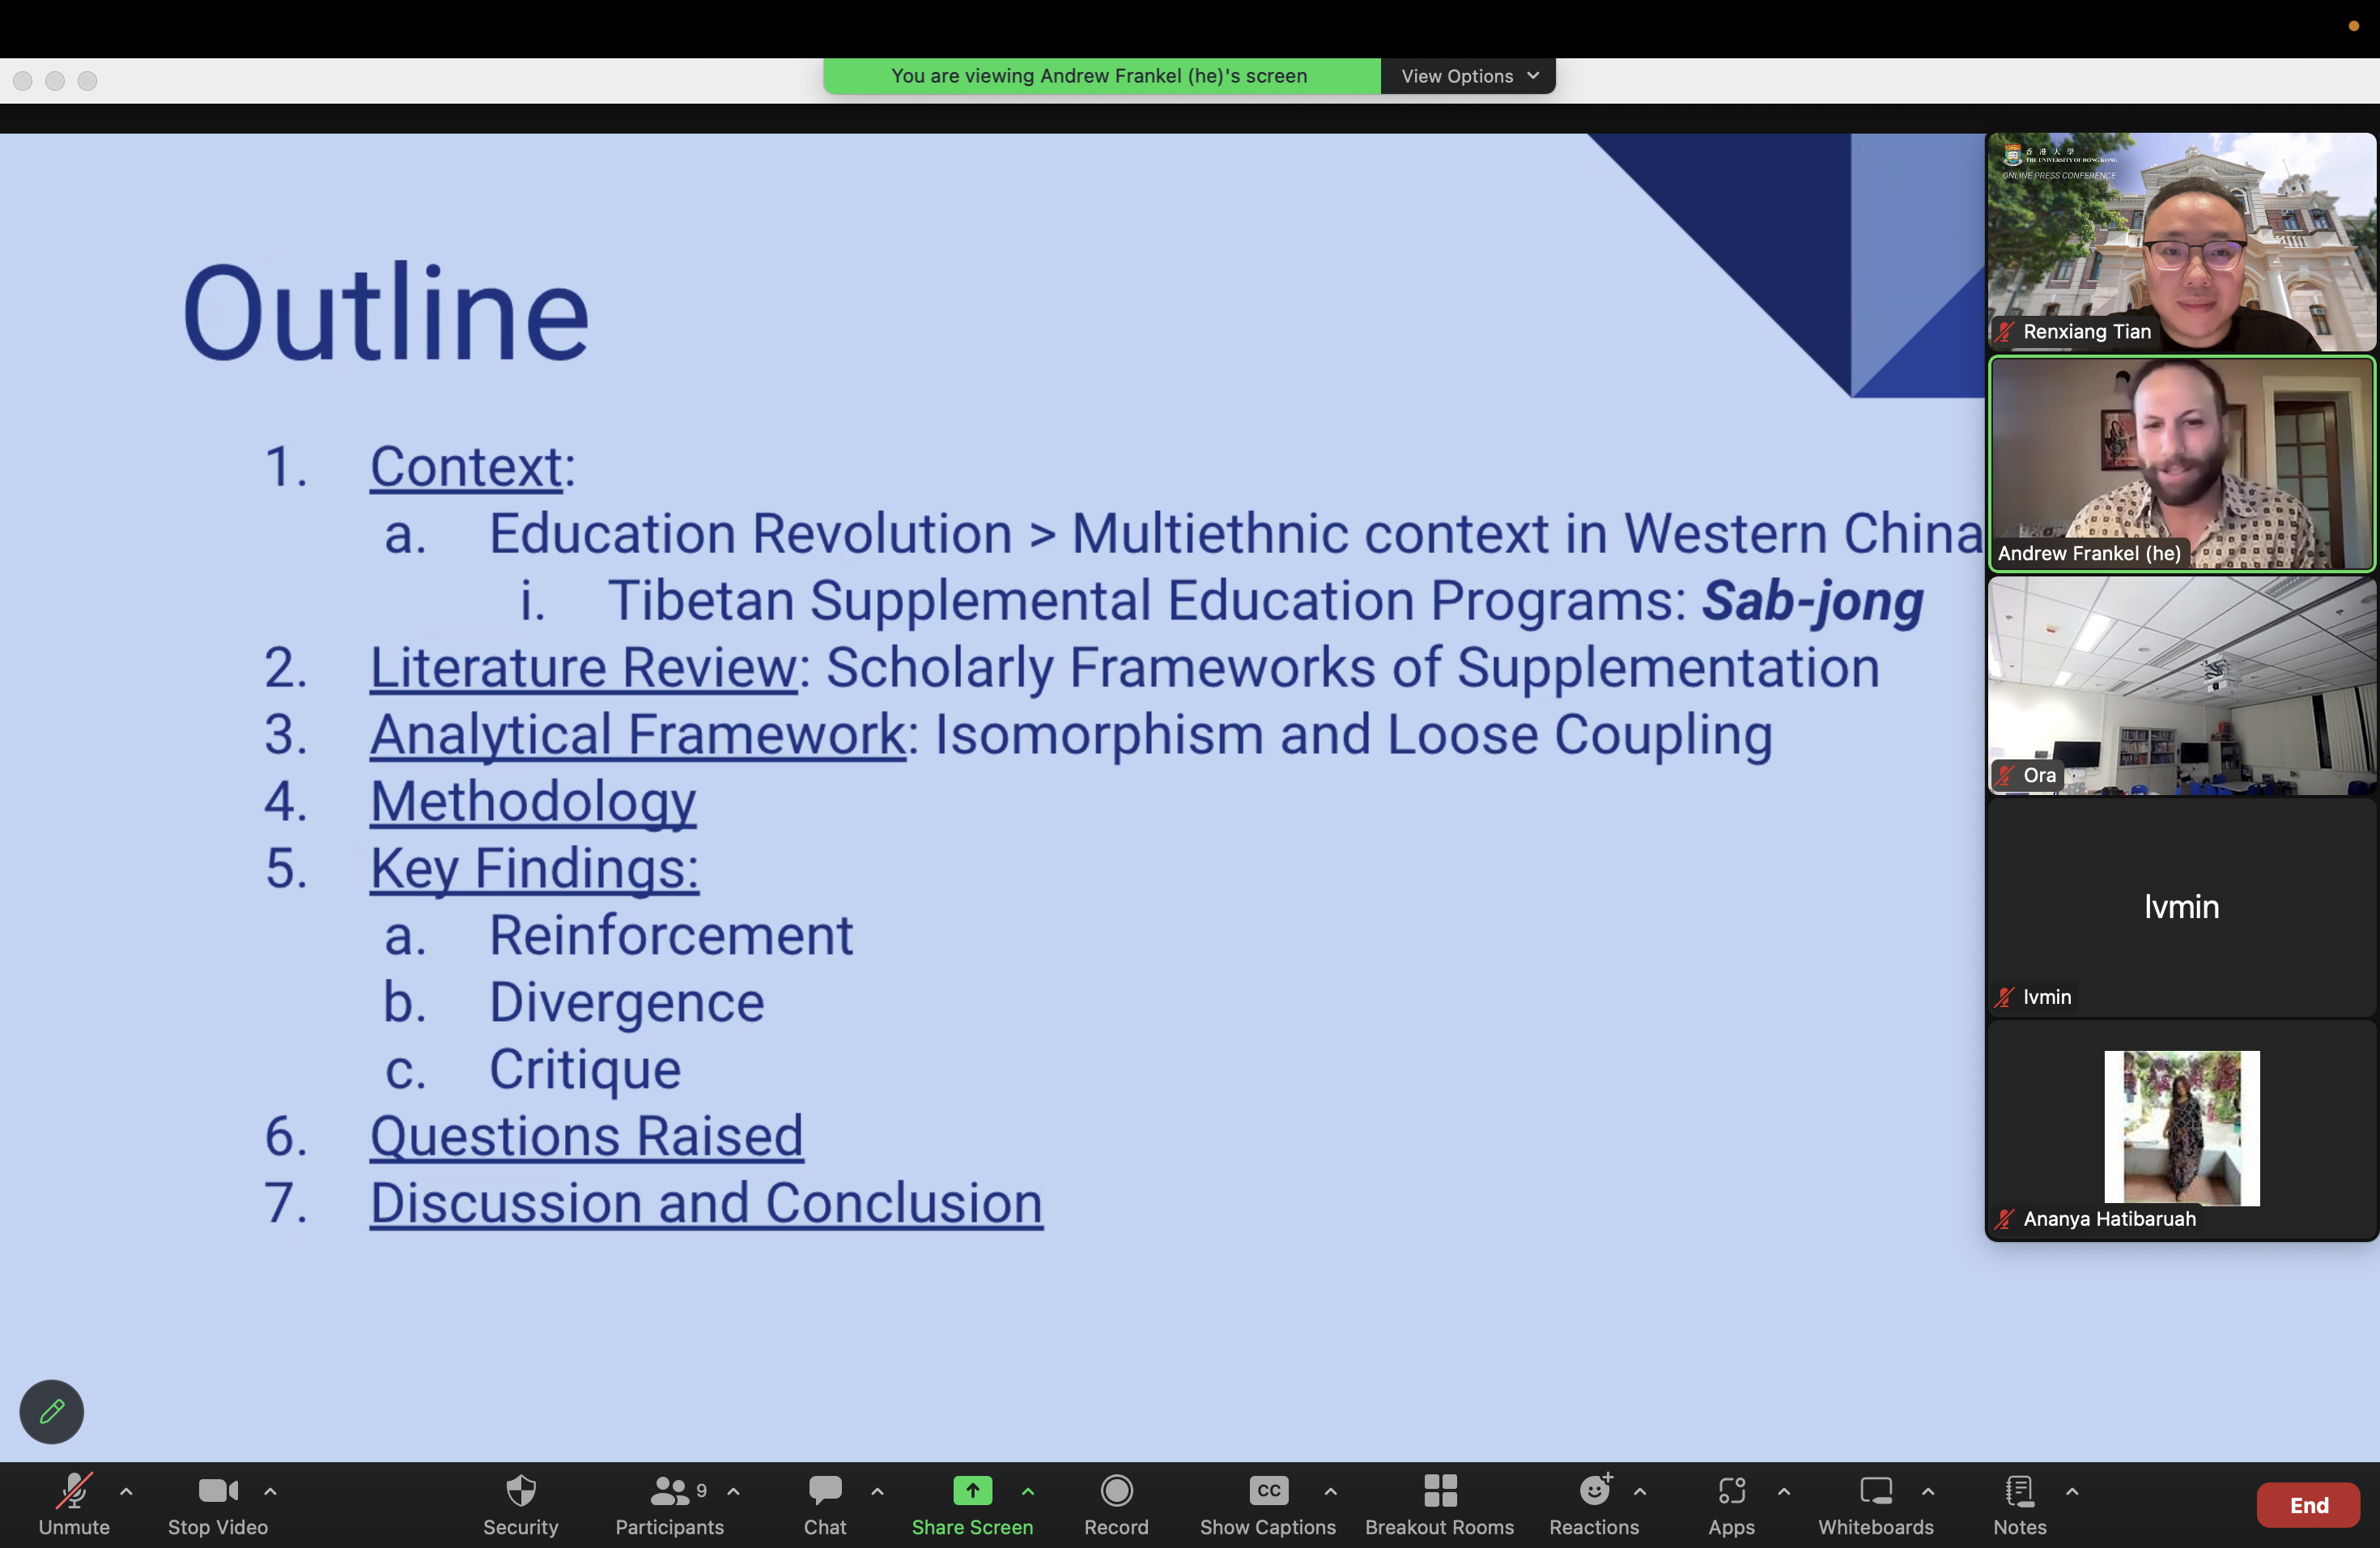Expand View Options dropdown
The height and width of the screenshot is (1548, 2380).
[x=1468, y=76]
